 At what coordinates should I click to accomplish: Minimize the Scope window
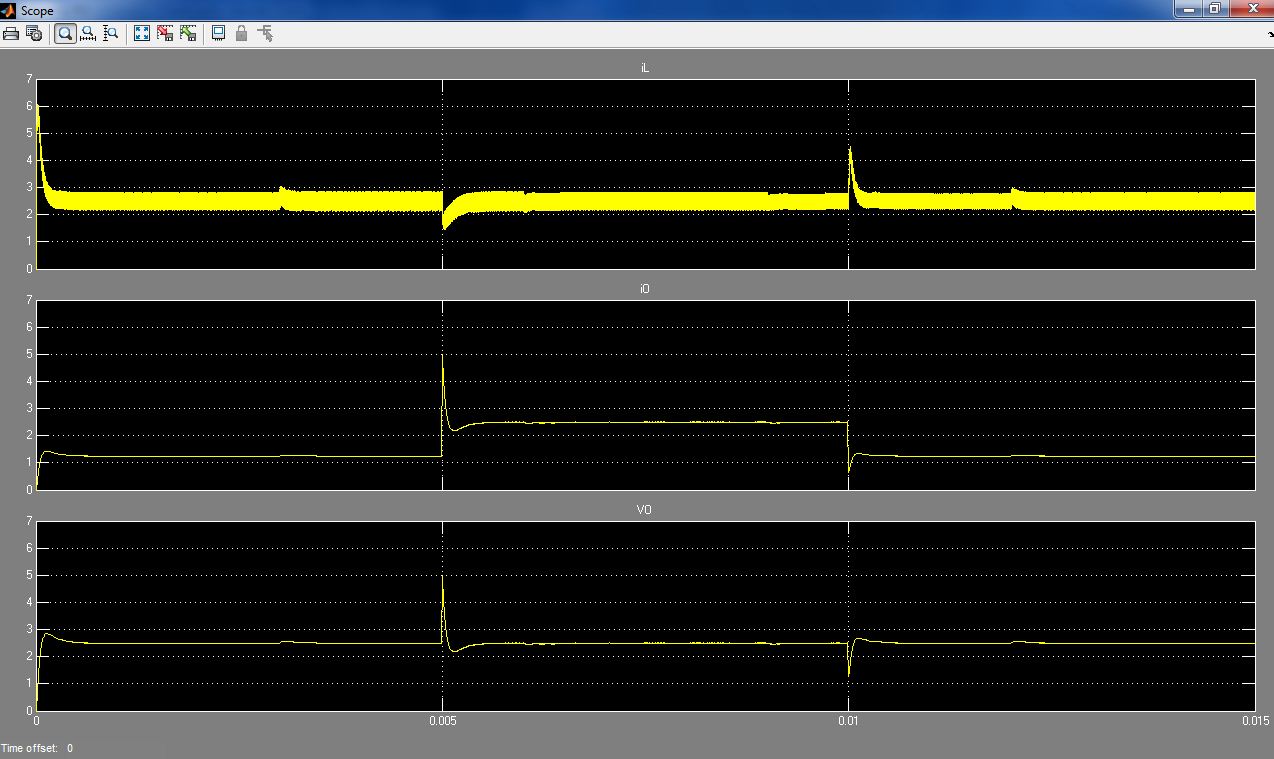point(1188,9)
